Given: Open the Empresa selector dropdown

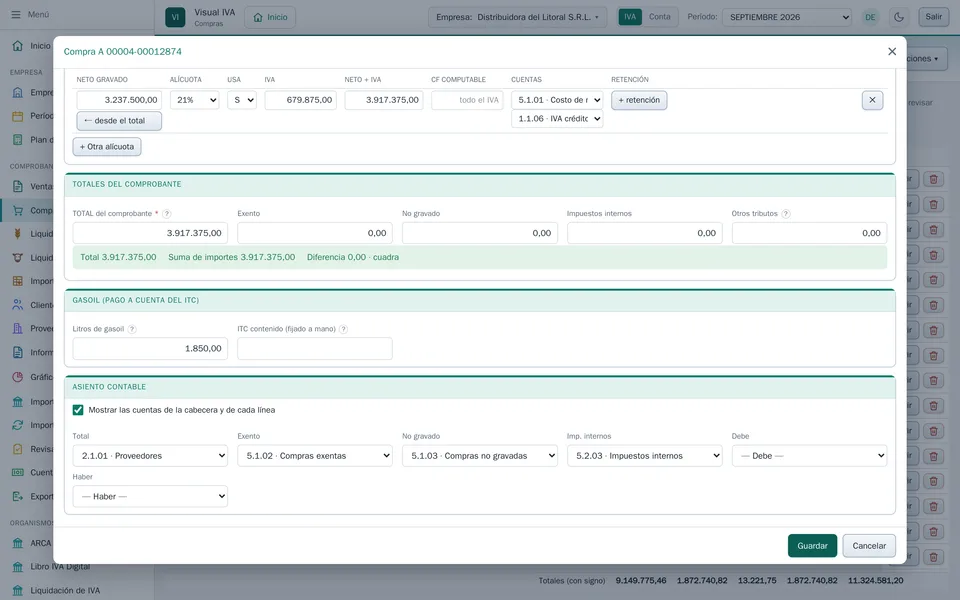Looking at the screenshot, I should 517,17.
